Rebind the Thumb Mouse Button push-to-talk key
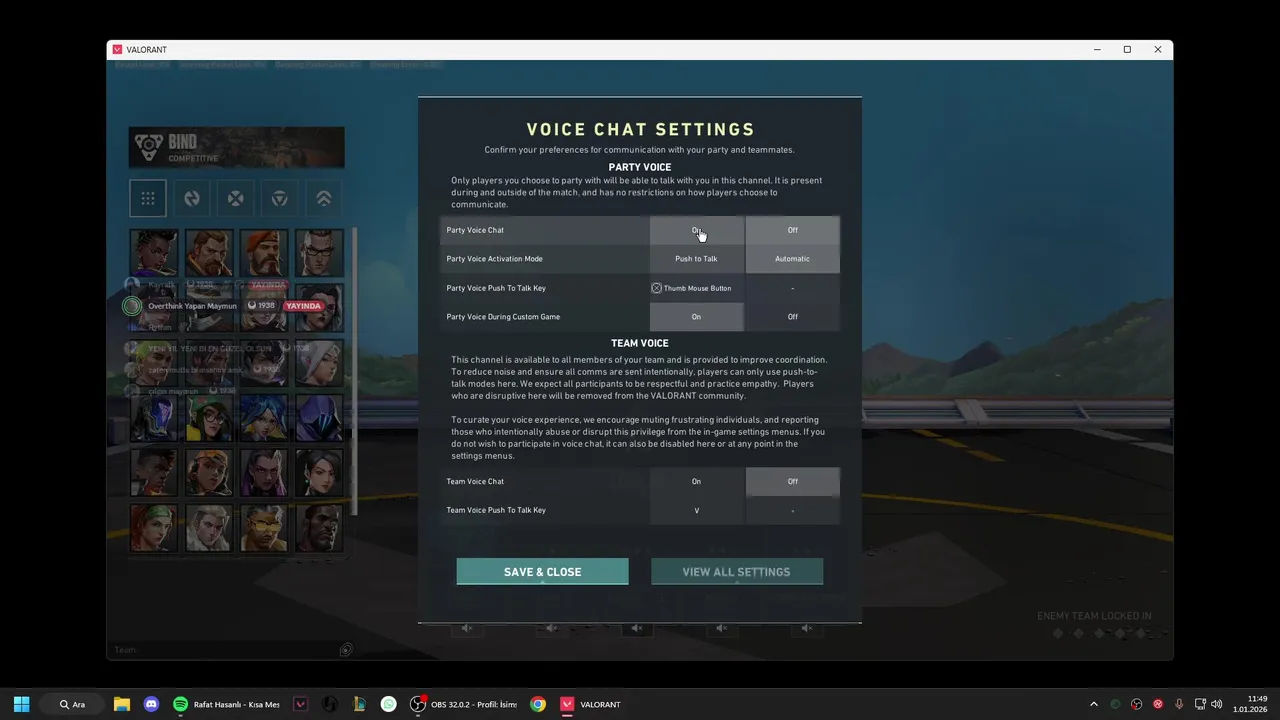The height and width of the screenshot is (720, 1280). tap(697, 288)
